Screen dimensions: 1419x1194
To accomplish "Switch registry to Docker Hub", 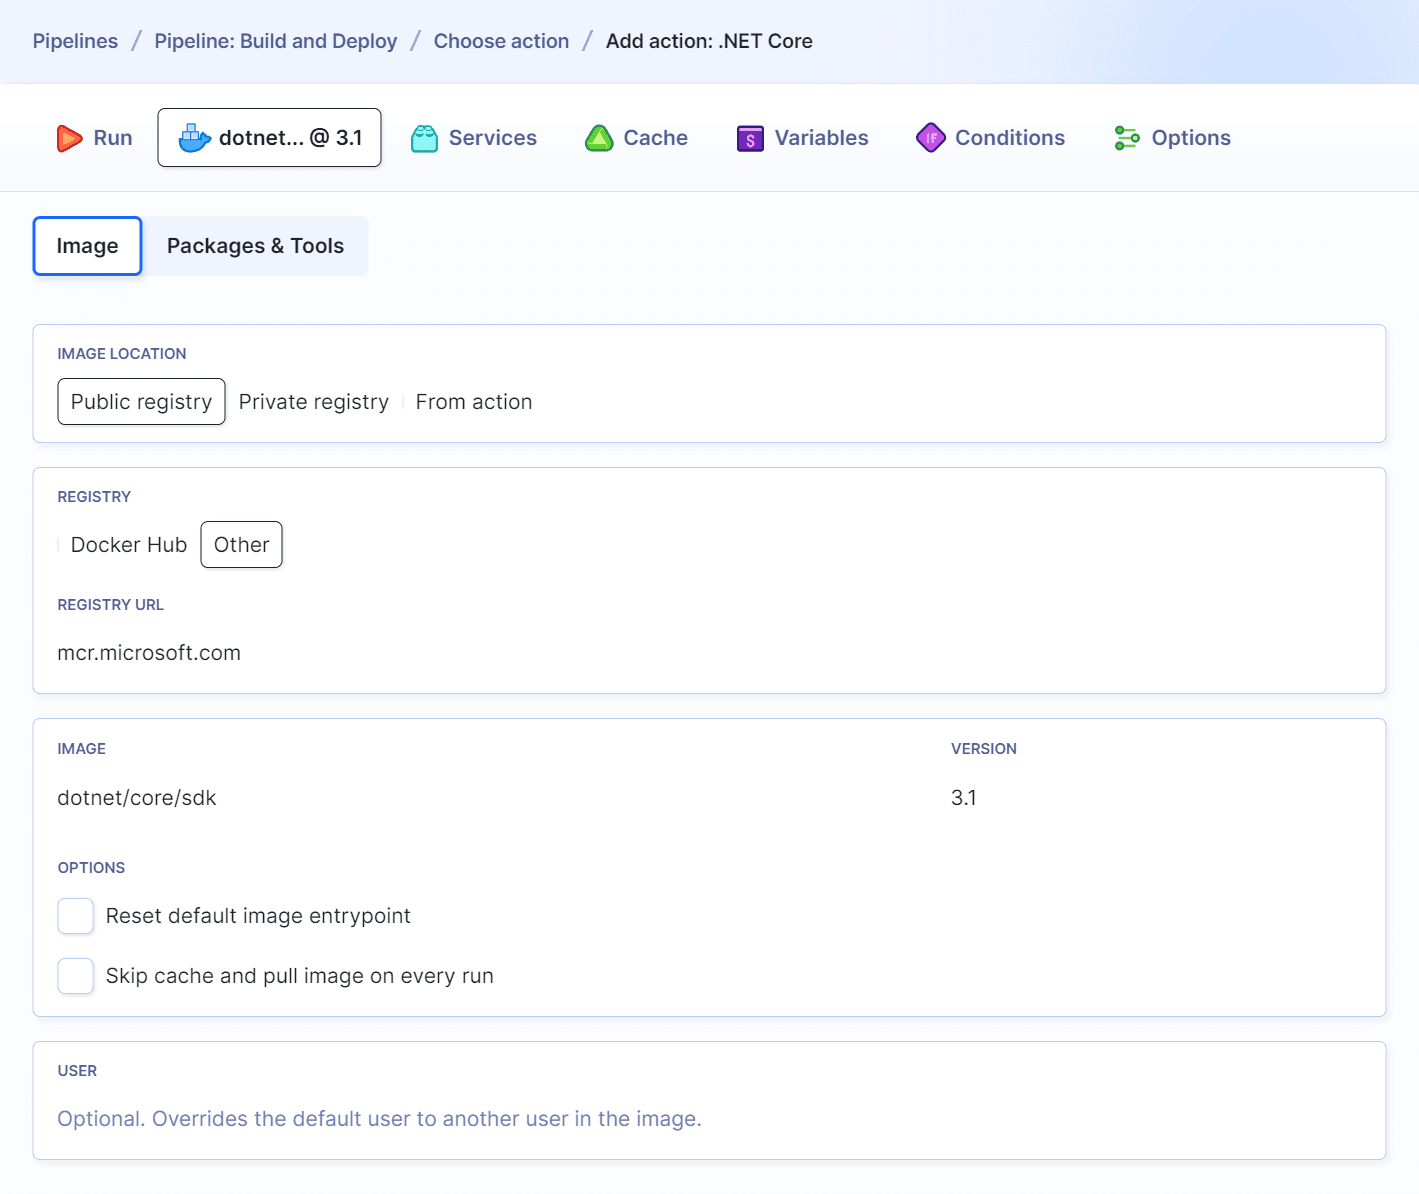I will 128,544.
